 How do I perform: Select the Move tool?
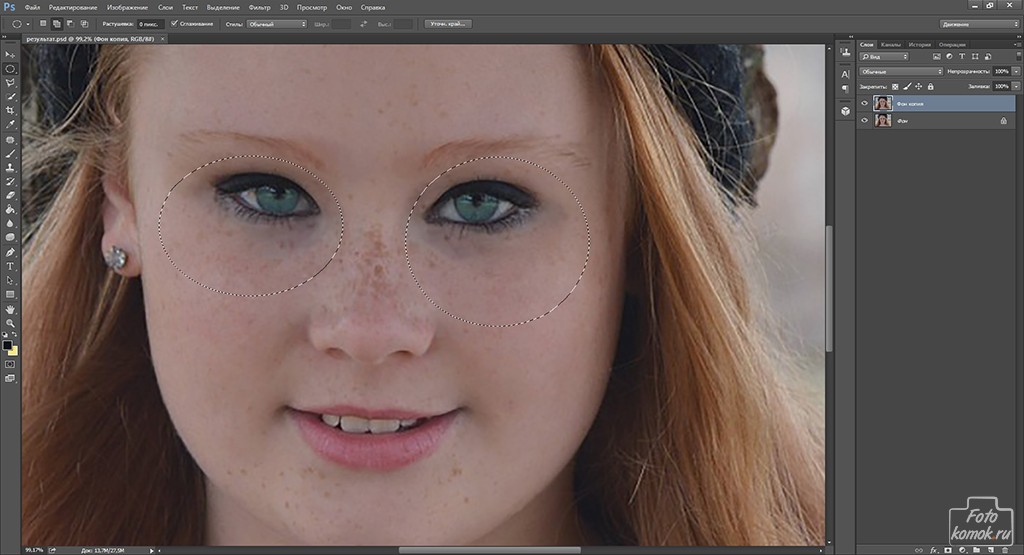click(x=10, y=55)
